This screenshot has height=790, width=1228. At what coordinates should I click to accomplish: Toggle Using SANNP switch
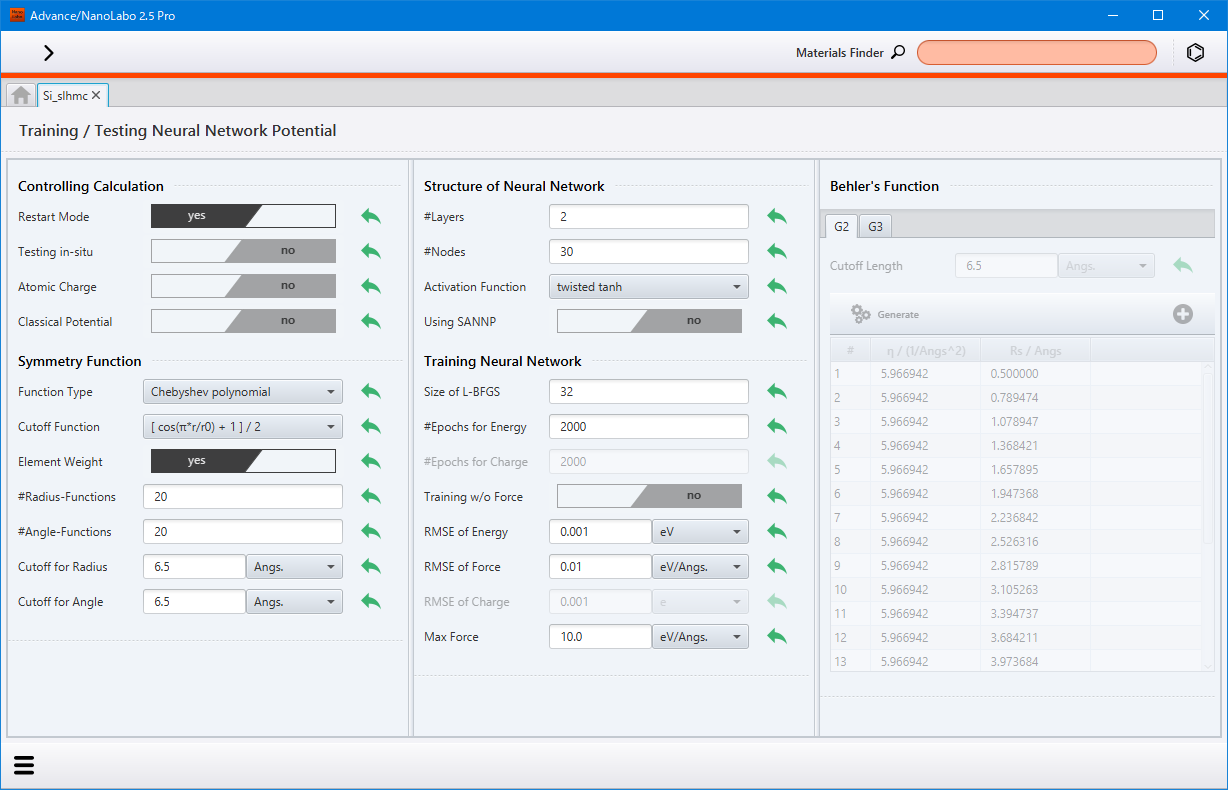(649, 321)
